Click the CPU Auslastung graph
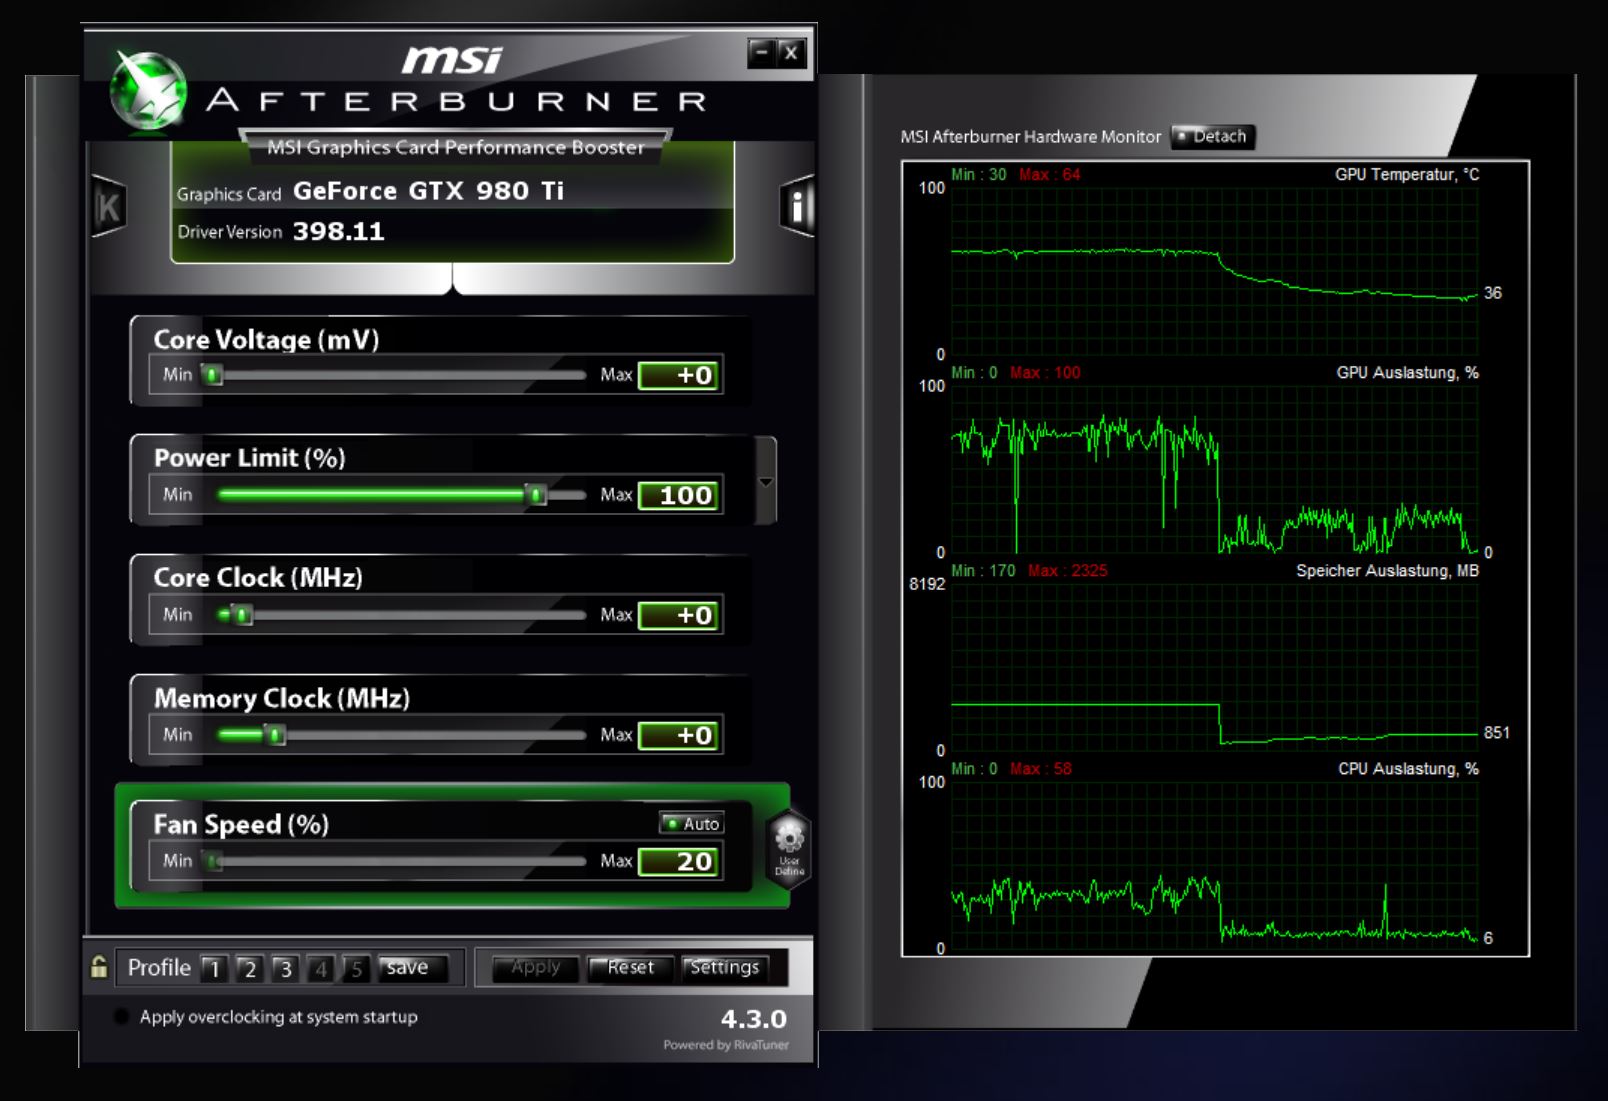 click(1214, 865)
